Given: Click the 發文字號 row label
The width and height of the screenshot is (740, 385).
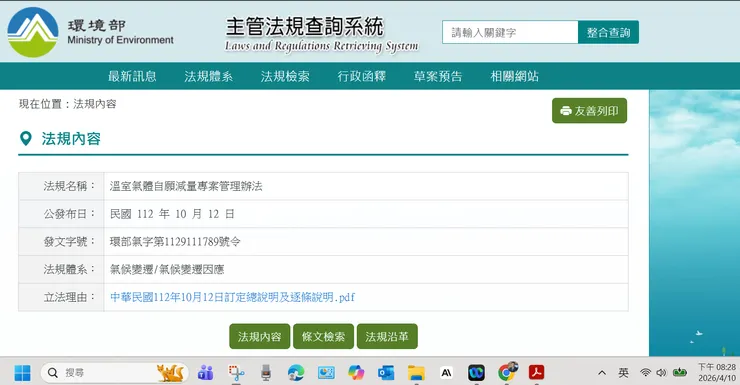Looking at the screenshot, I should (69, 242).
